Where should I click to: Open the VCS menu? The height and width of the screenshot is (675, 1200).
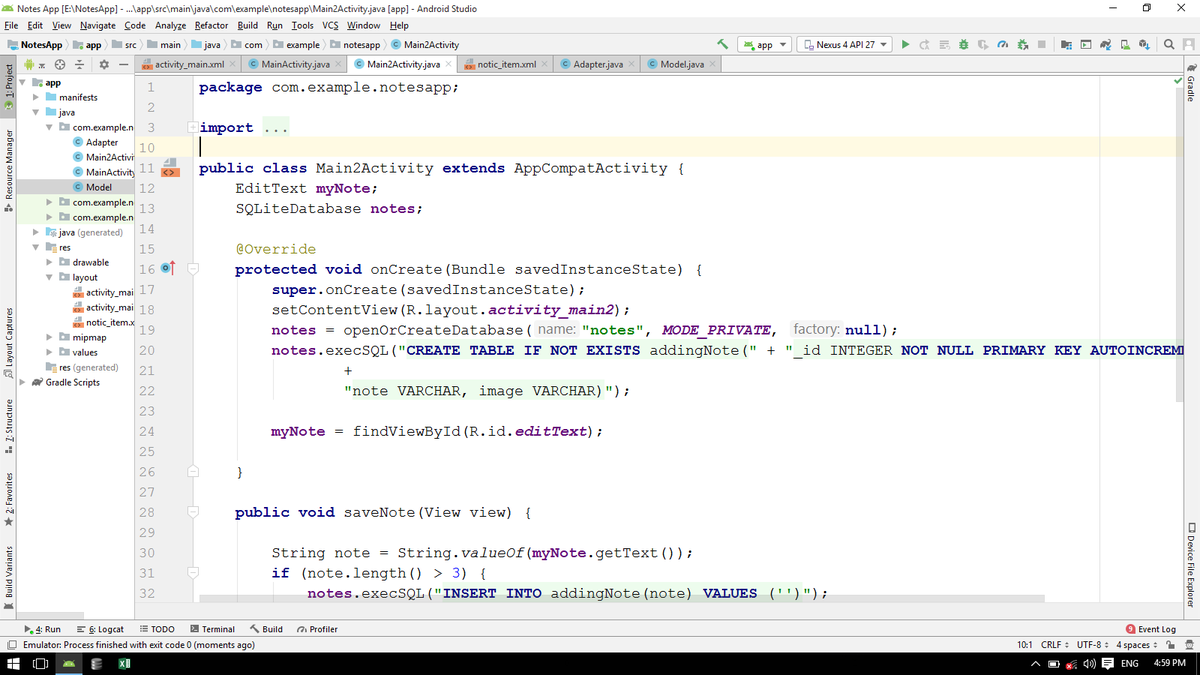332,25
